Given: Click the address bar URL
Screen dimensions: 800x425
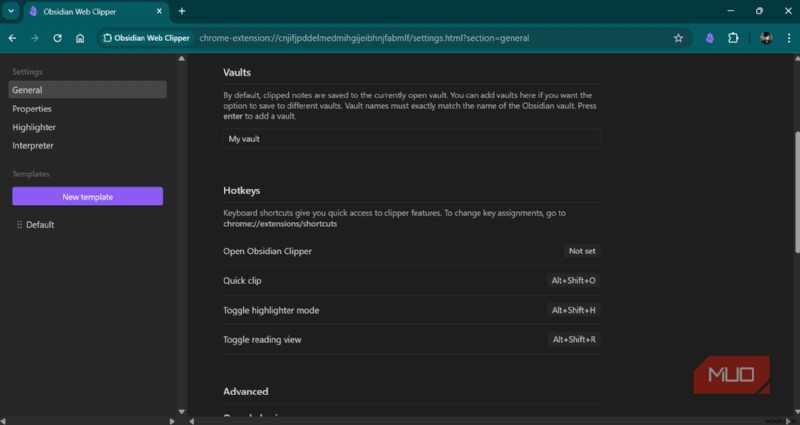Looking at the screenshot, I should [364, 38].
